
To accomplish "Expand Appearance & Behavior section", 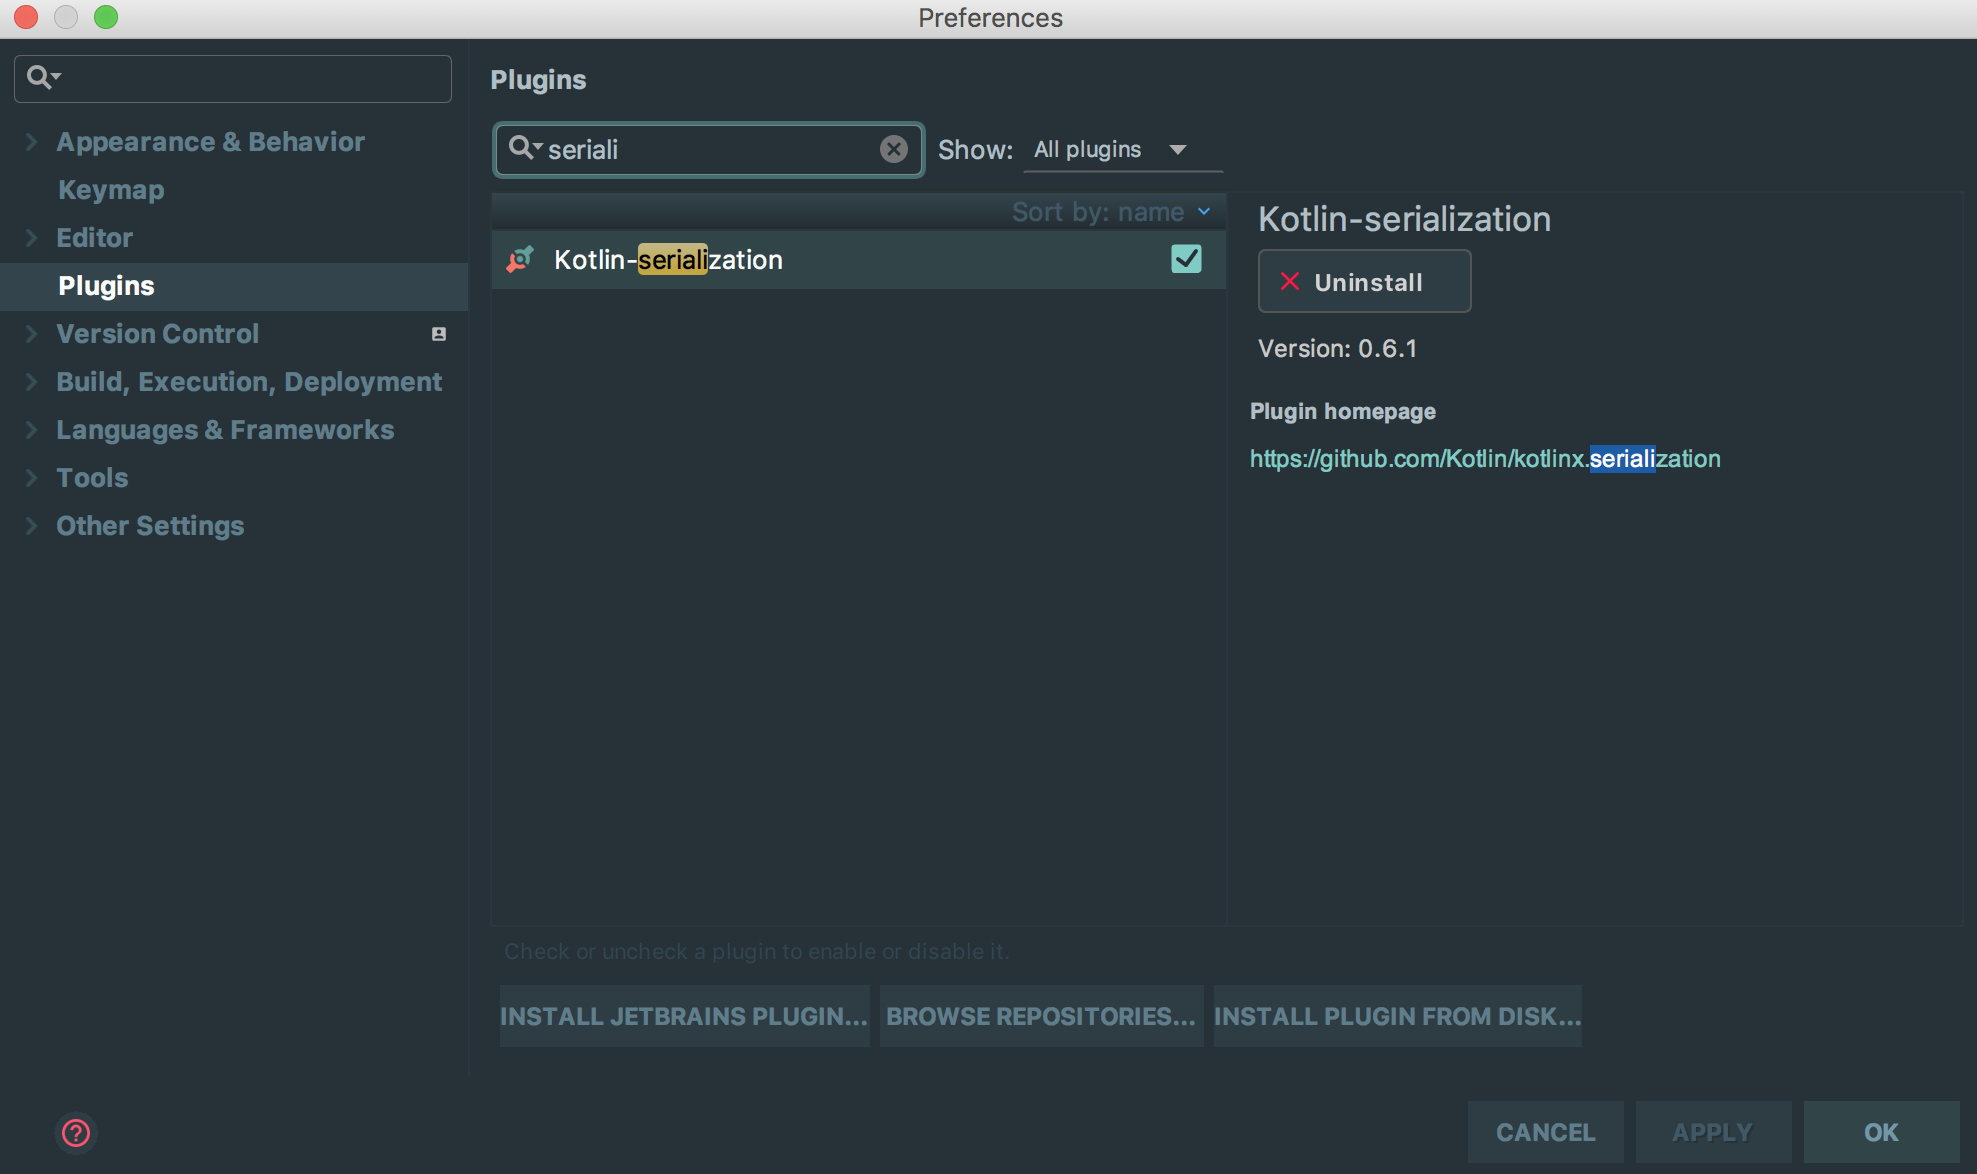I will [x=31, y=142].
